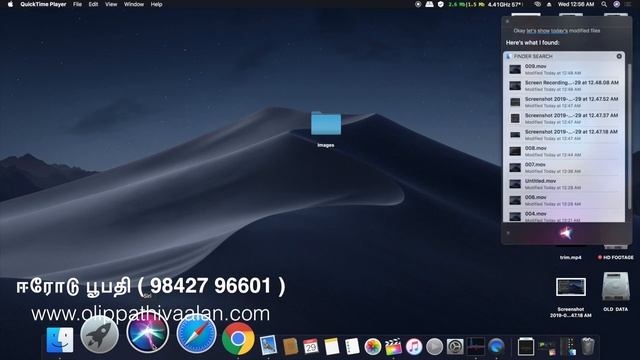The image size is (640, 360).
Task: Open Screenshot 12.47.52 AM result
Action: 564,102
